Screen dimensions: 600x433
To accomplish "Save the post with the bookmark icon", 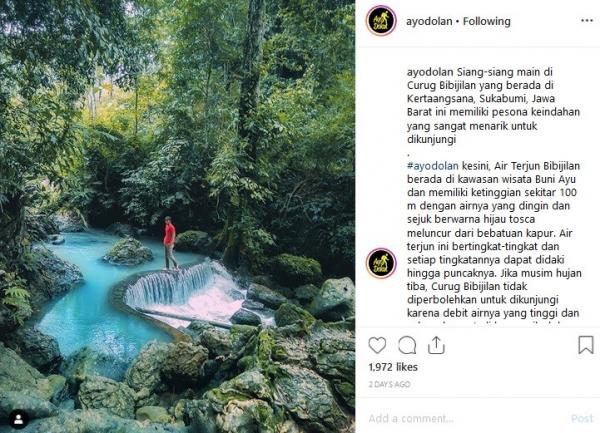I will [x=586, y=345].
